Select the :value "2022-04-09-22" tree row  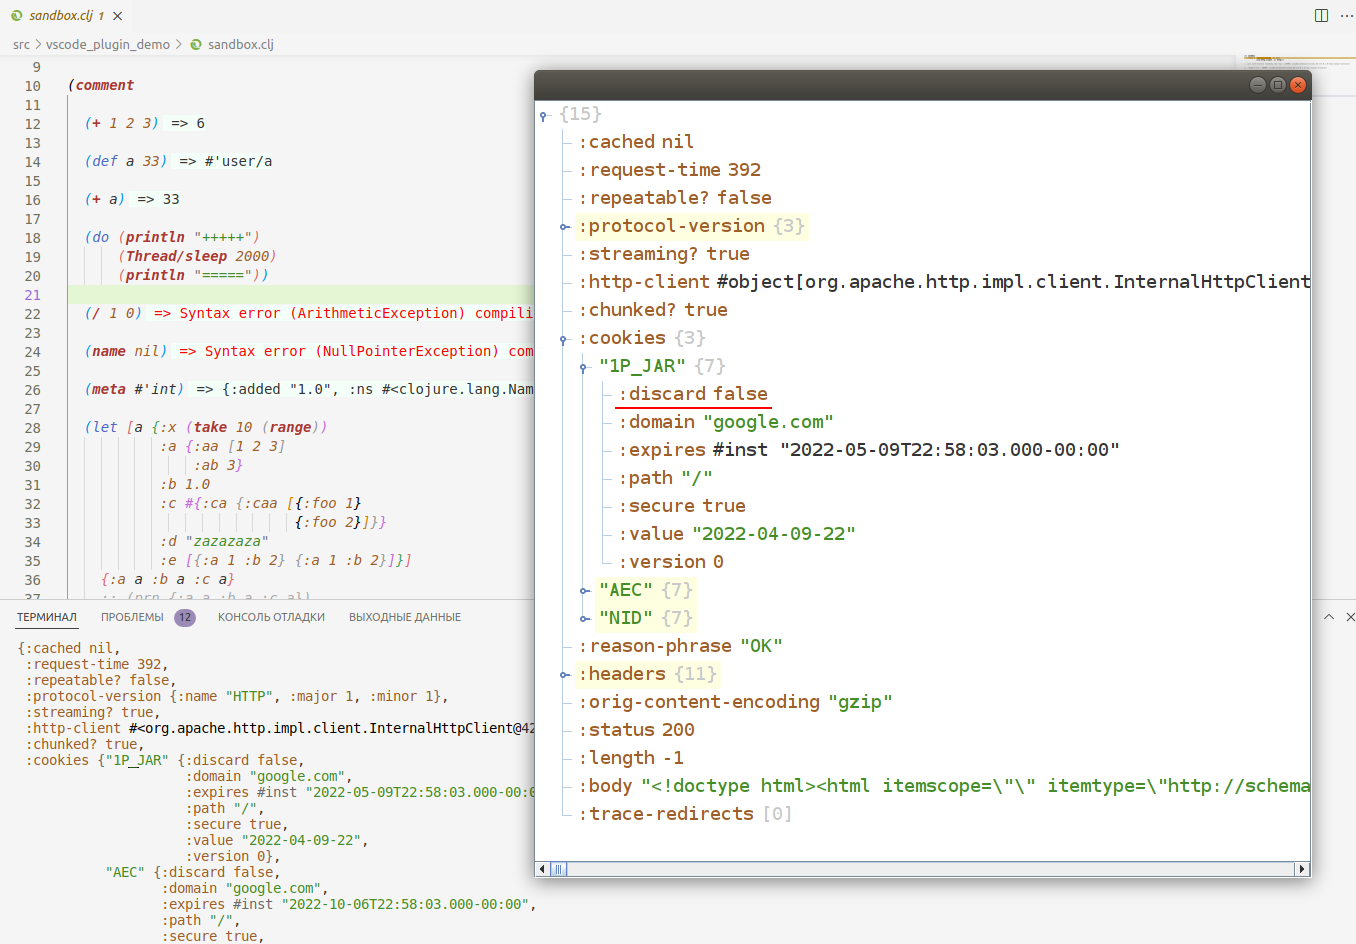737,534
